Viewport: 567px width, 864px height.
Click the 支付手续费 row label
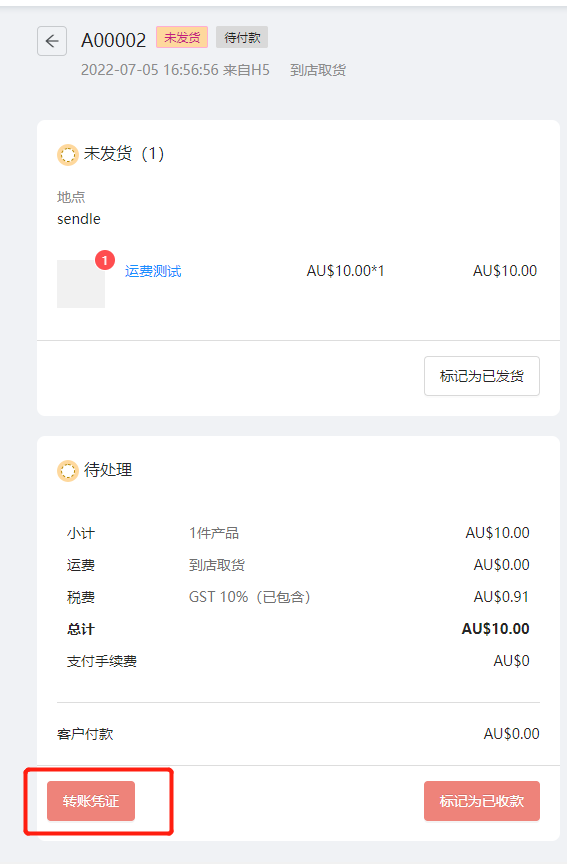tap(102, 661)
